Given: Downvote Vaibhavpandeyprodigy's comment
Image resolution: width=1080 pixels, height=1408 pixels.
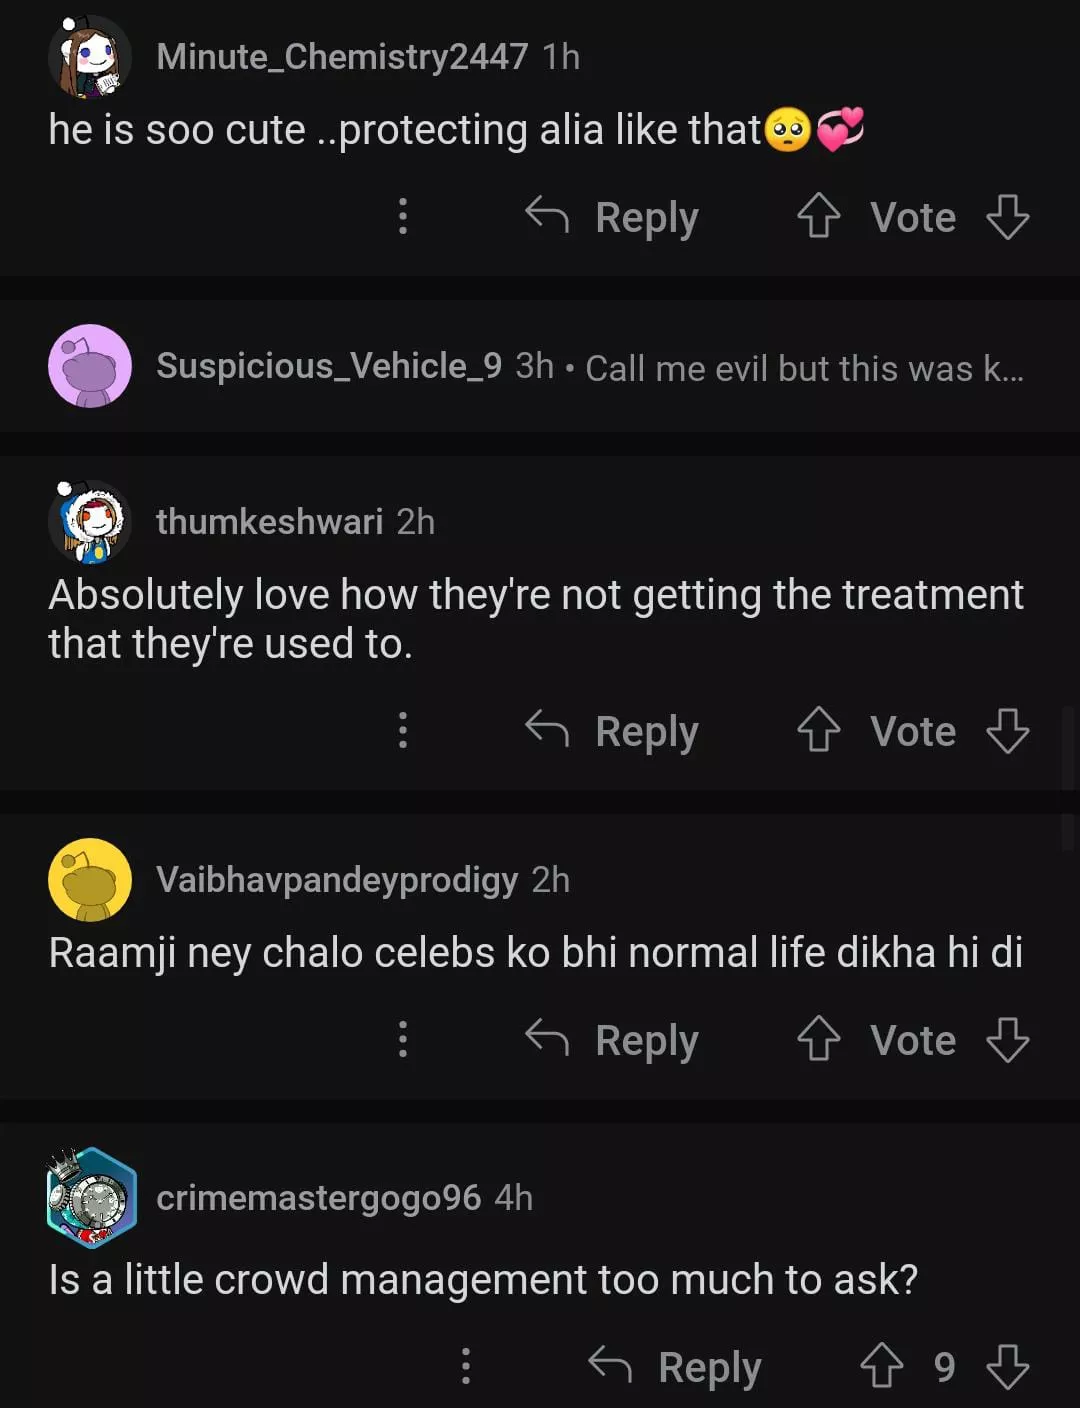Looking at the screenshot, I should point(1007,1039).
